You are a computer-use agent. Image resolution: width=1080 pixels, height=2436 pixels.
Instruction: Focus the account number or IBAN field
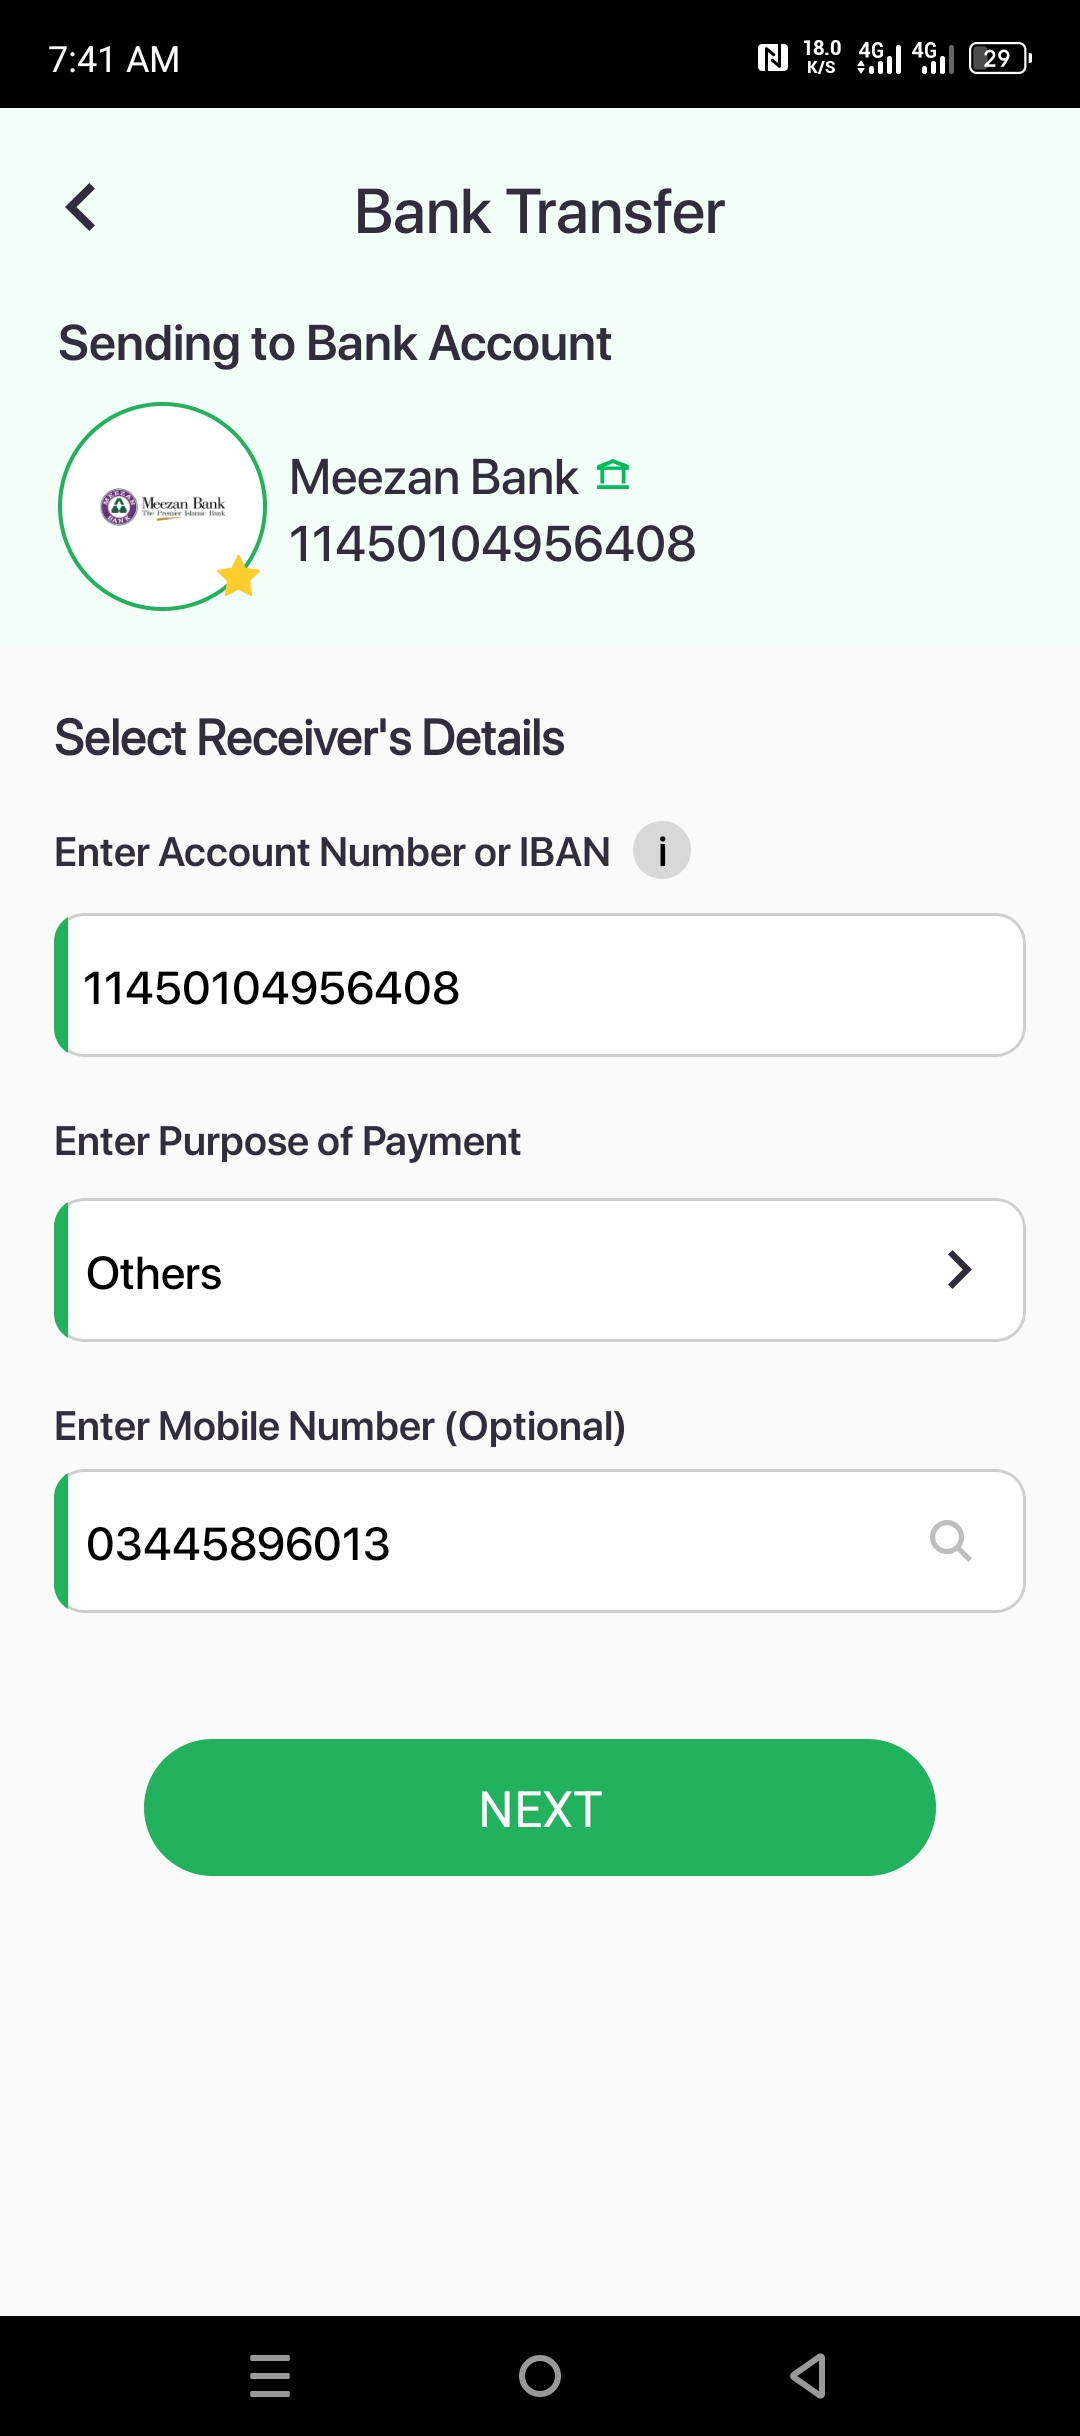coord(540,985)
